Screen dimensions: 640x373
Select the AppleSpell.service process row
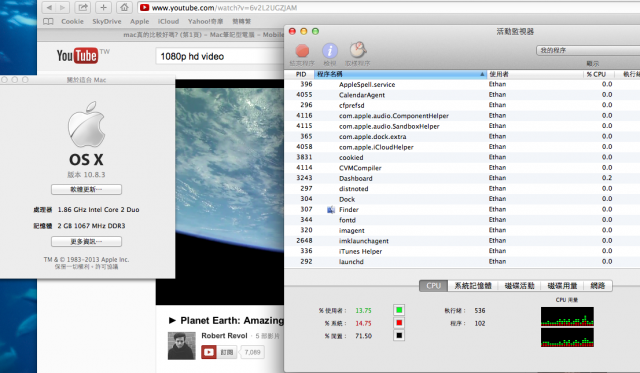coord(462,84)
